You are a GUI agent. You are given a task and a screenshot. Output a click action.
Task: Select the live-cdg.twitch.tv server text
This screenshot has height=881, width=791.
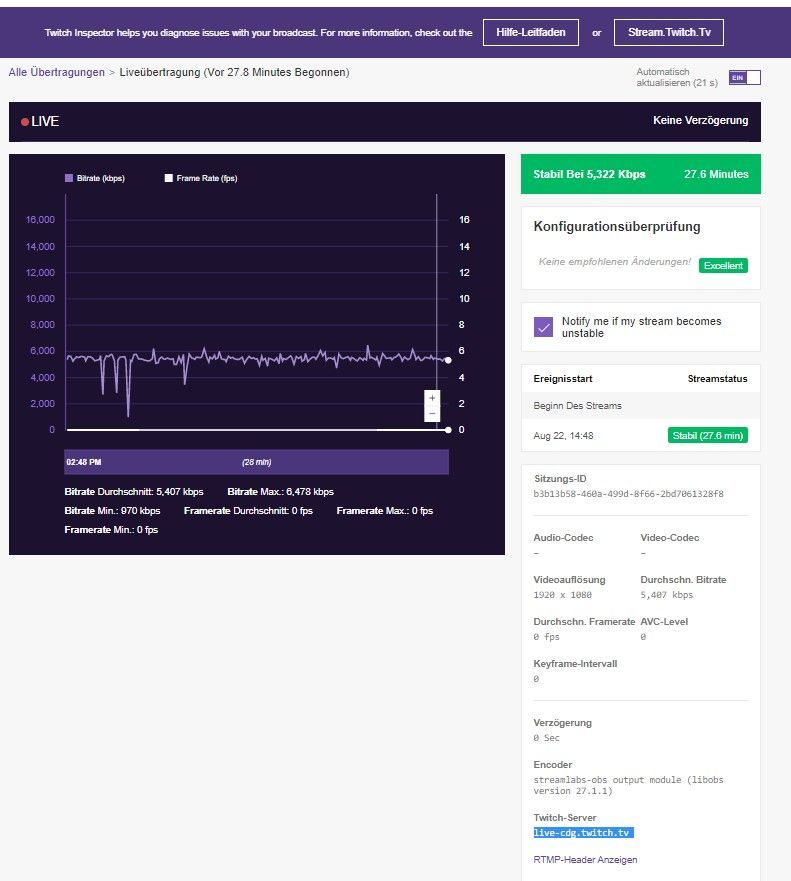click(583, 833)
